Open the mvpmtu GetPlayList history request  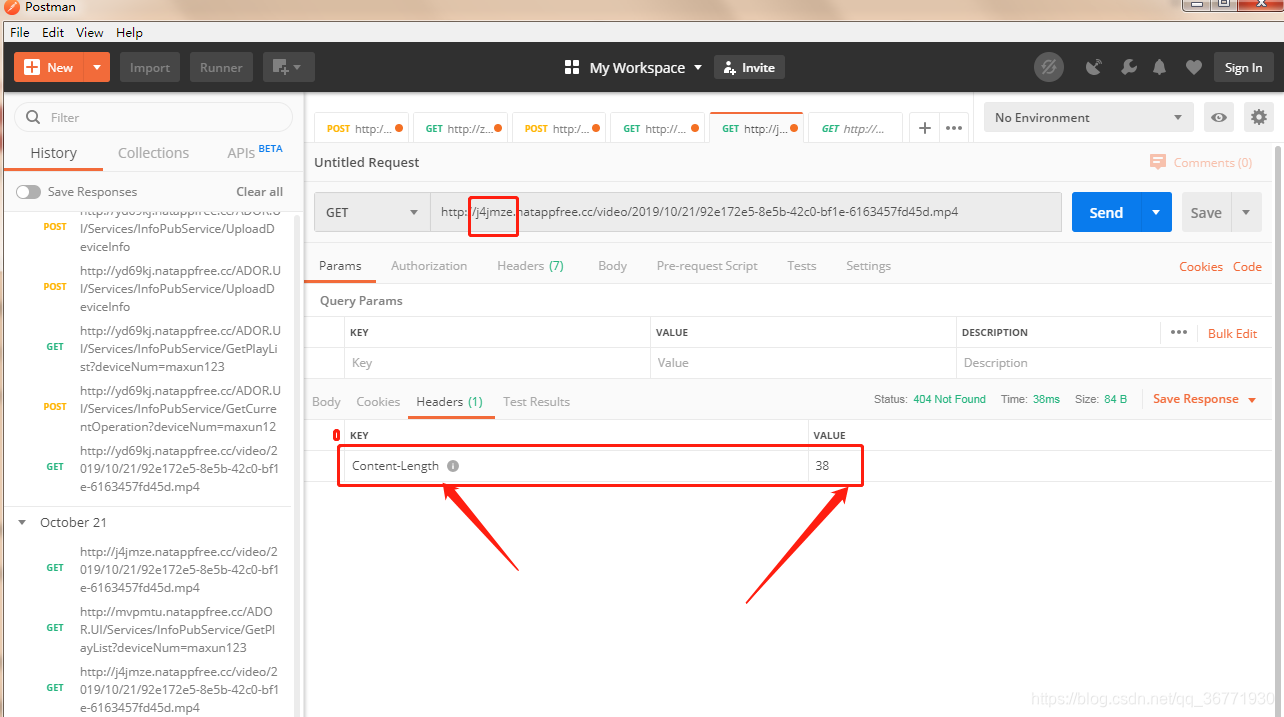178,629
